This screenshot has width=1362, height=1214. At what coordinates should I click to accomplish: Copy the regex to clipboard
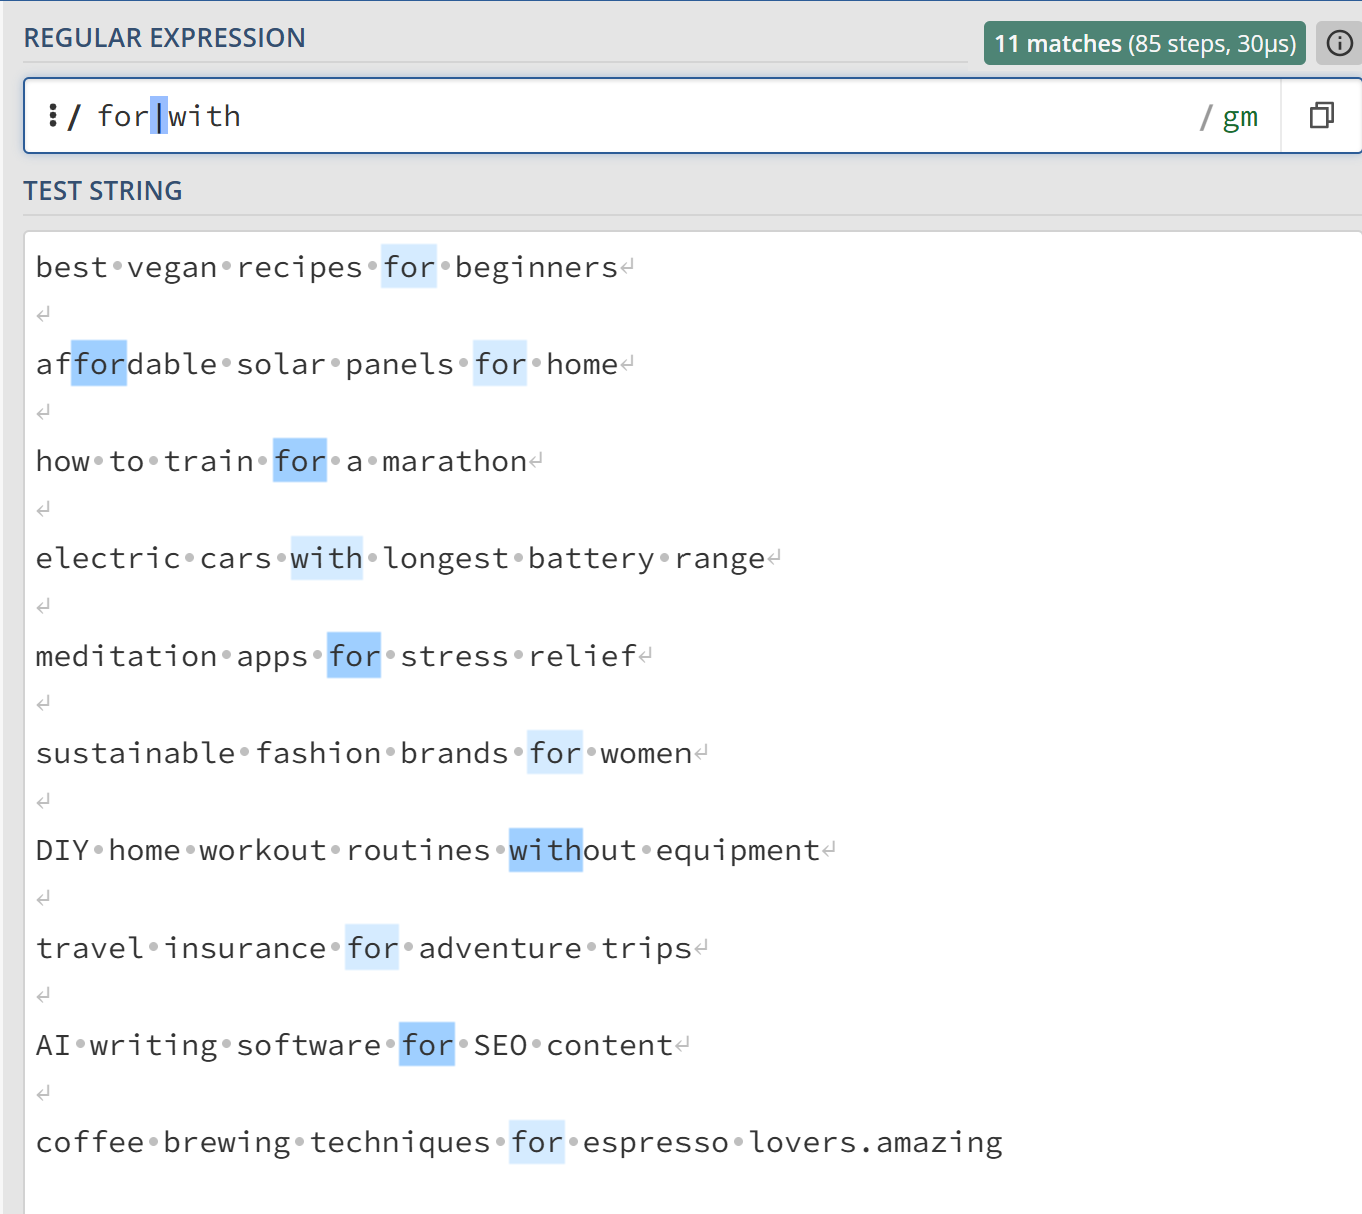pyautogui.click(x=1321, y=116)
